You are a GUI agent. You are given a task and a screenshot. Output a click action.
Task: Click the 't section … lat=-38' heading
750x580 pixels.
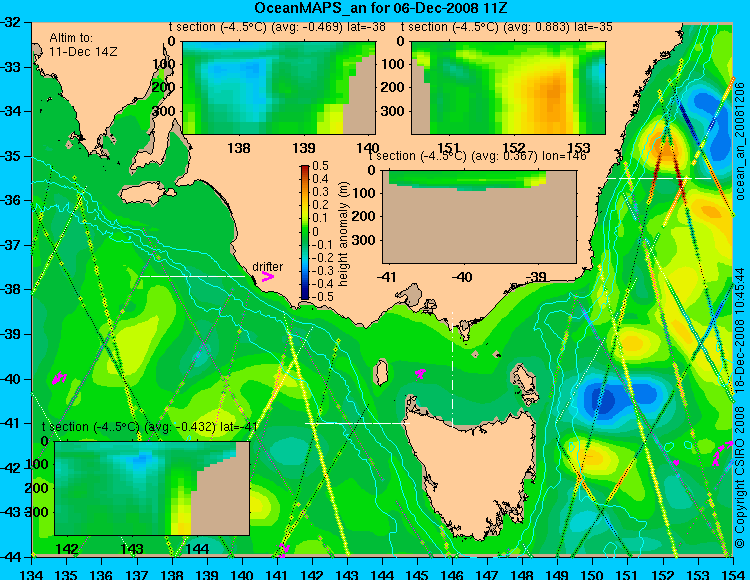[277, 27]
